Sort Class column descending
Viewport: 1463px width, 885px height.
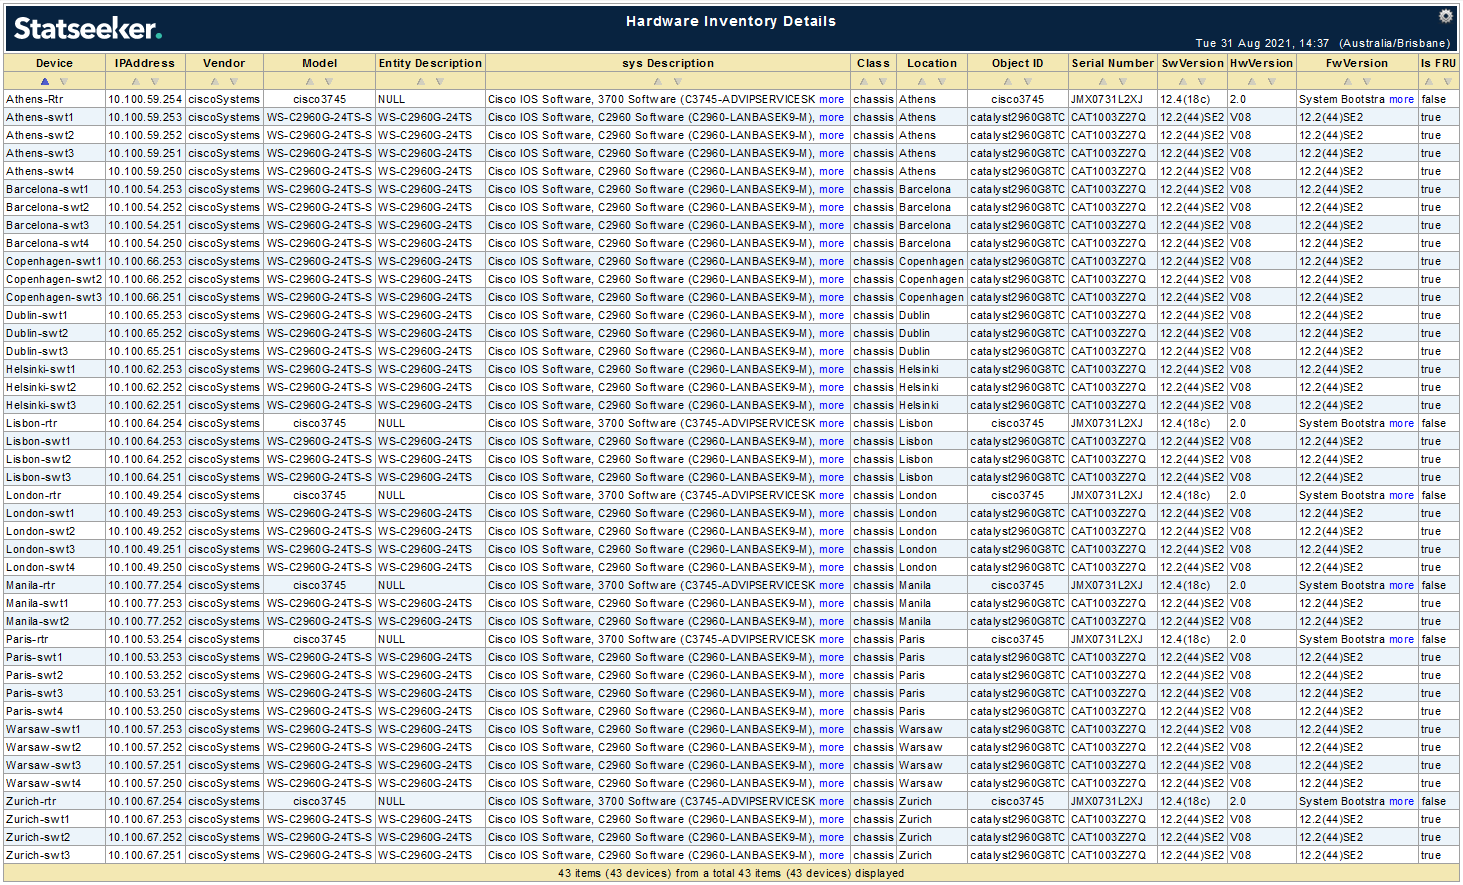point(883,82)
